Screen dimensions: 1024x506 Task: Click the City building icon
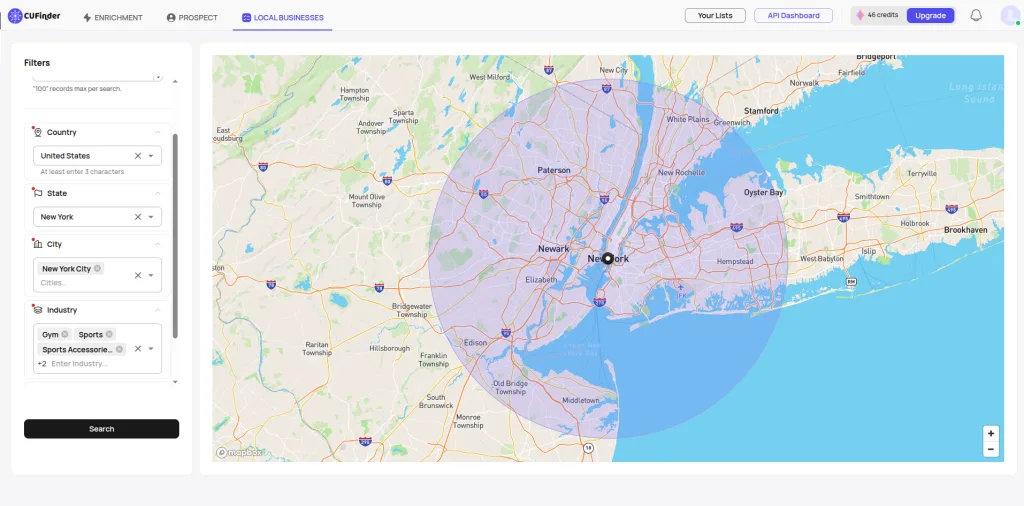click(37, 244)
